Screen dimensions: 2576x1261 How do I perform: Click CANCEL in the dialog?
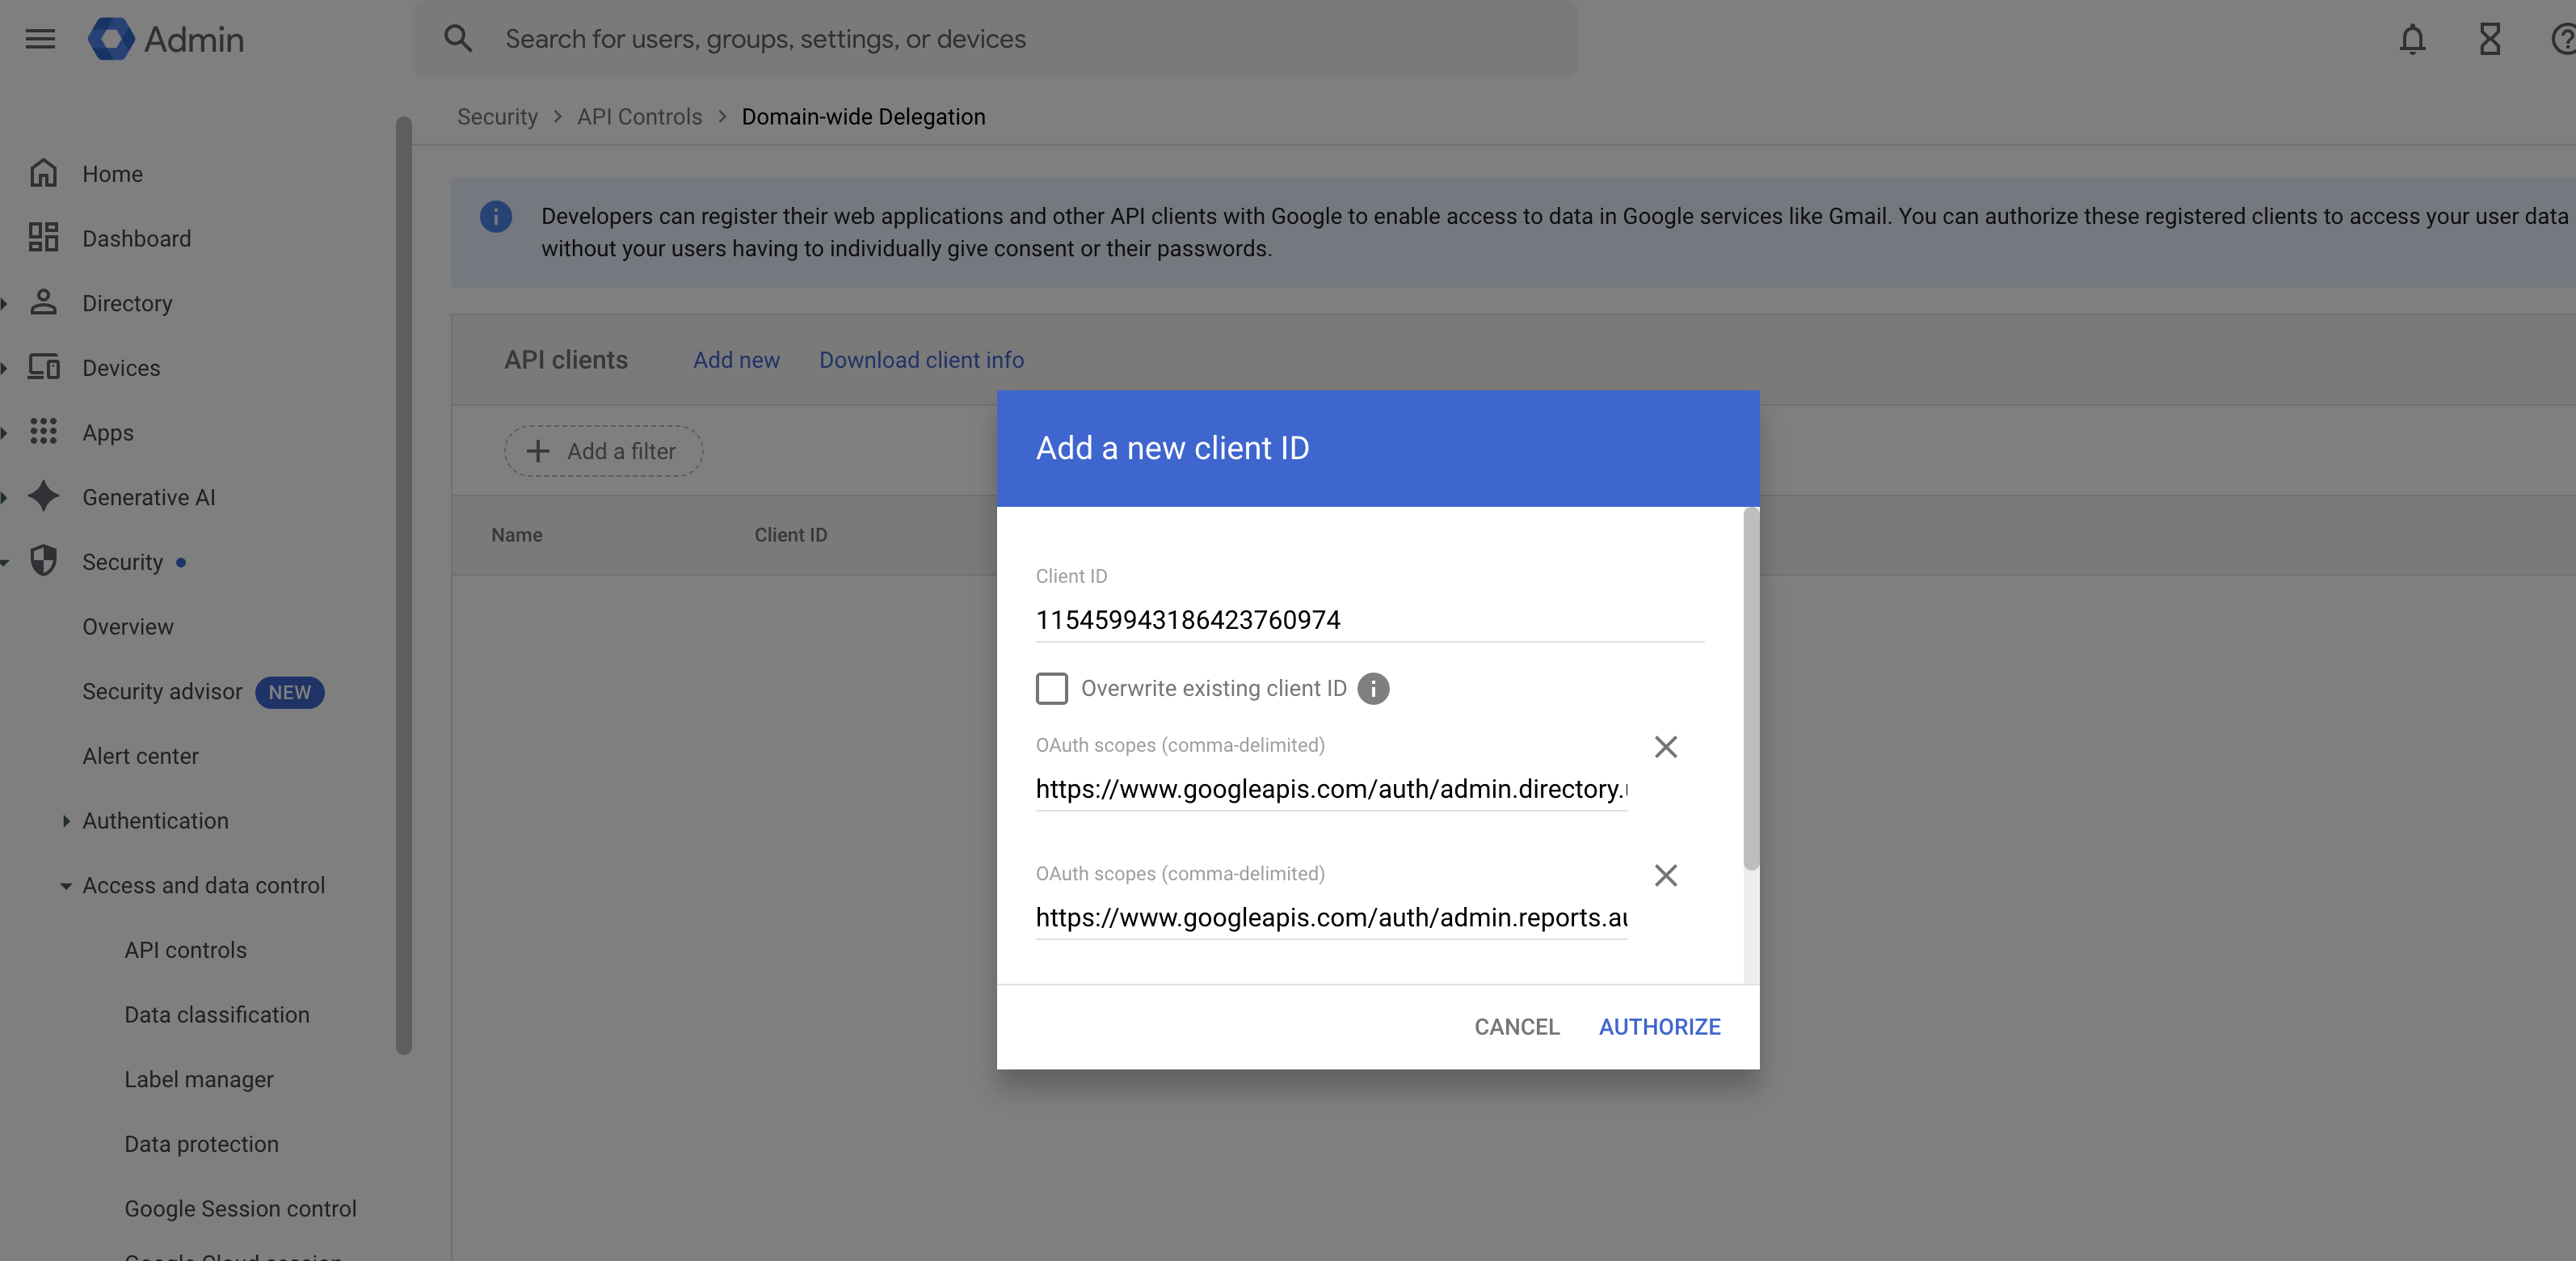point(1516,1027)
